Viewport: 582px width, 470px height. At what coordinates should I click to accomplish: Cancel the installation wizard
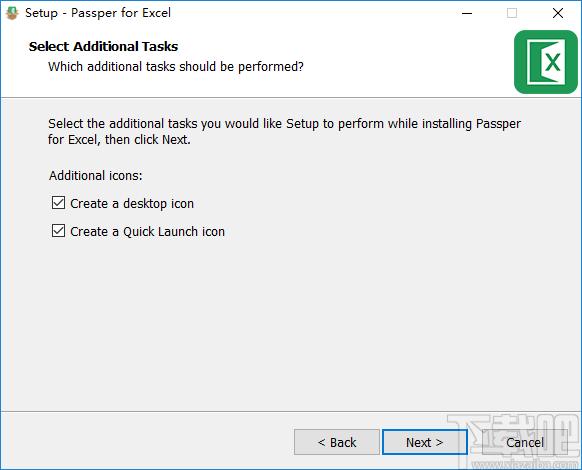tap(524, 442)
